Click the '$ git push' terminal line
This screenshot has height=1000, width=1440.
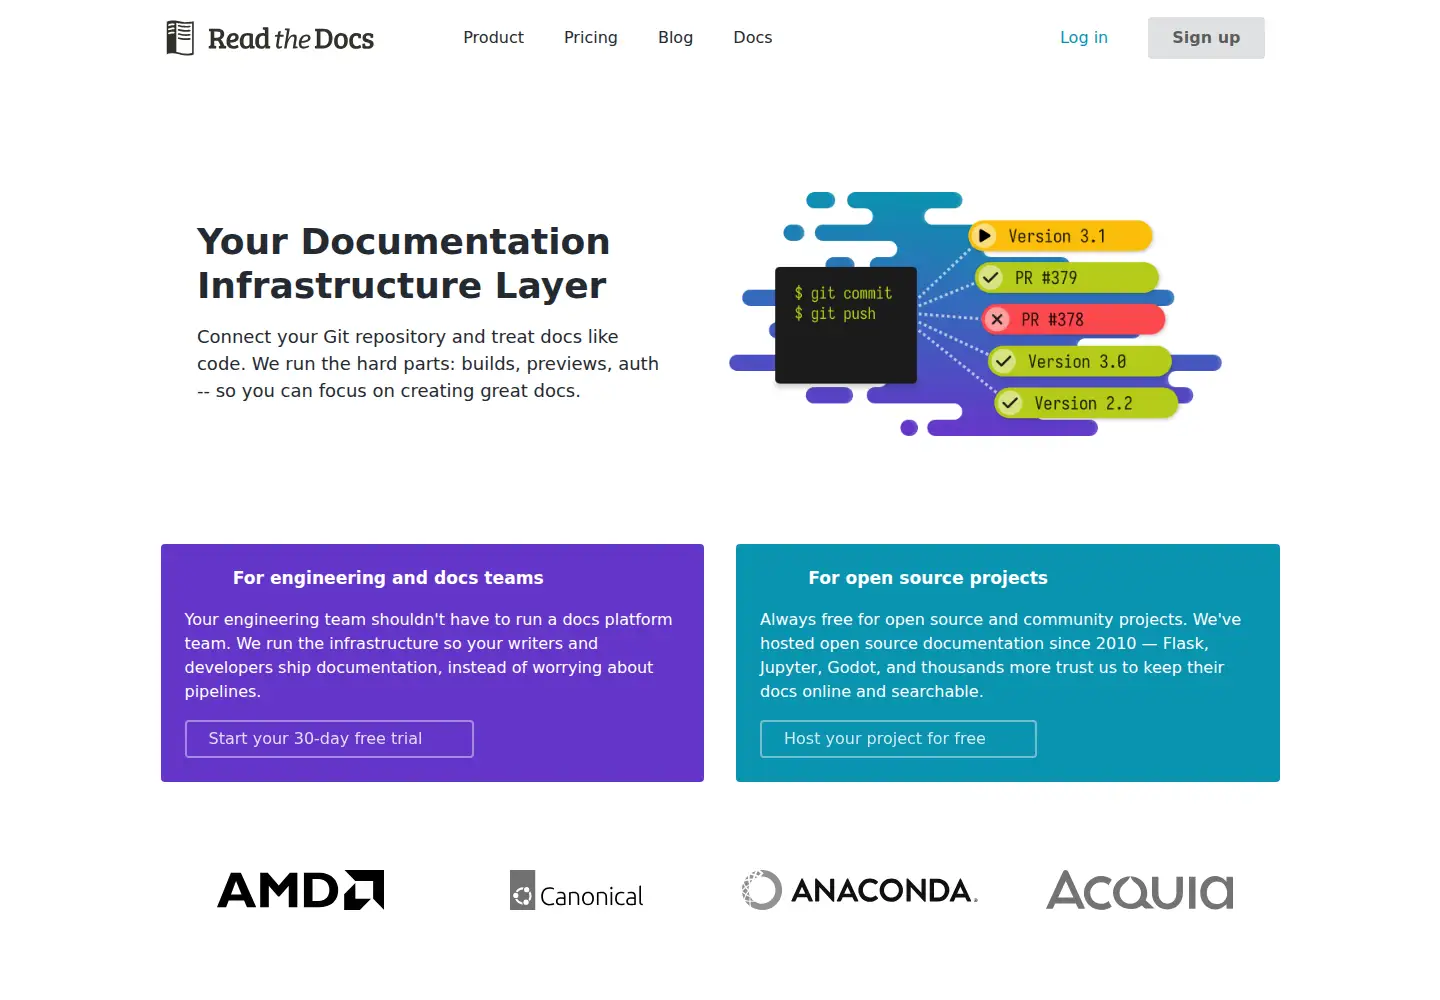(835, 314)
